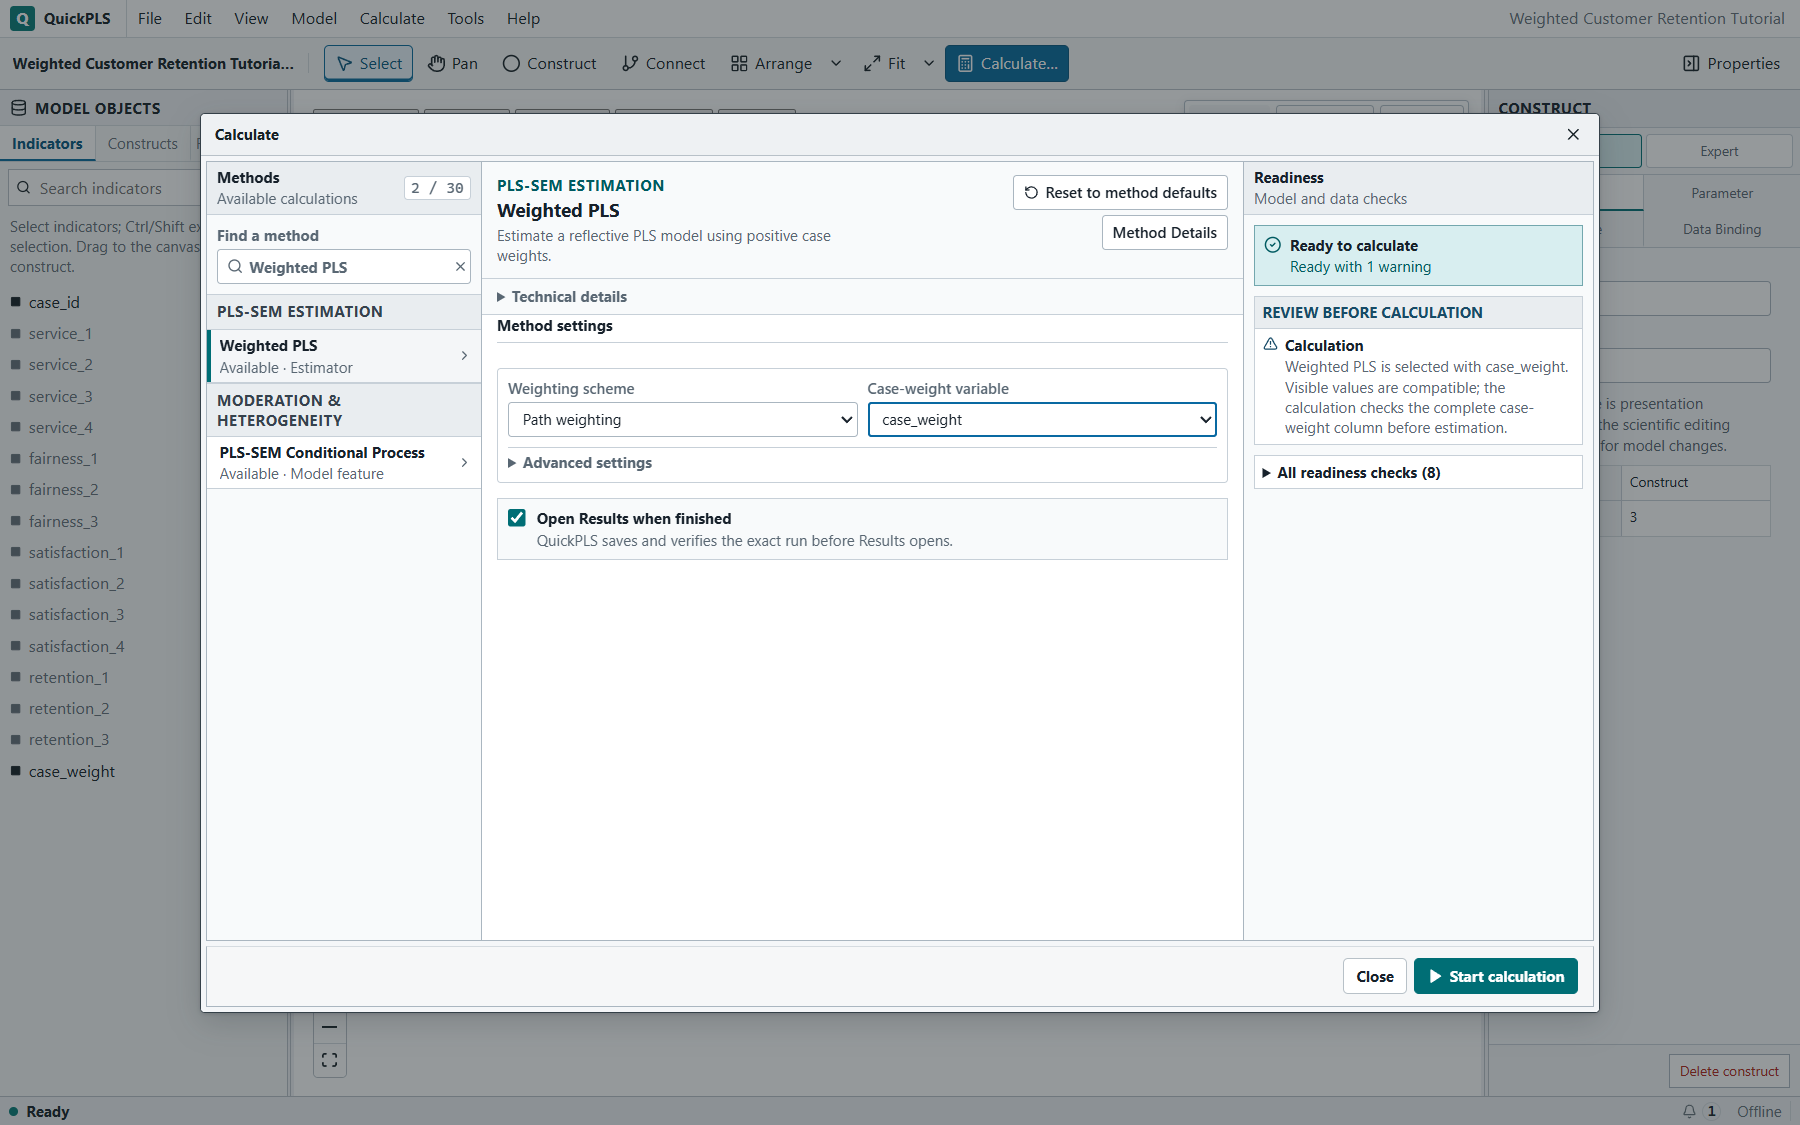1800x1125 pixels.
Task: Click the canvas zoom out button
Action: point(330,1027)
